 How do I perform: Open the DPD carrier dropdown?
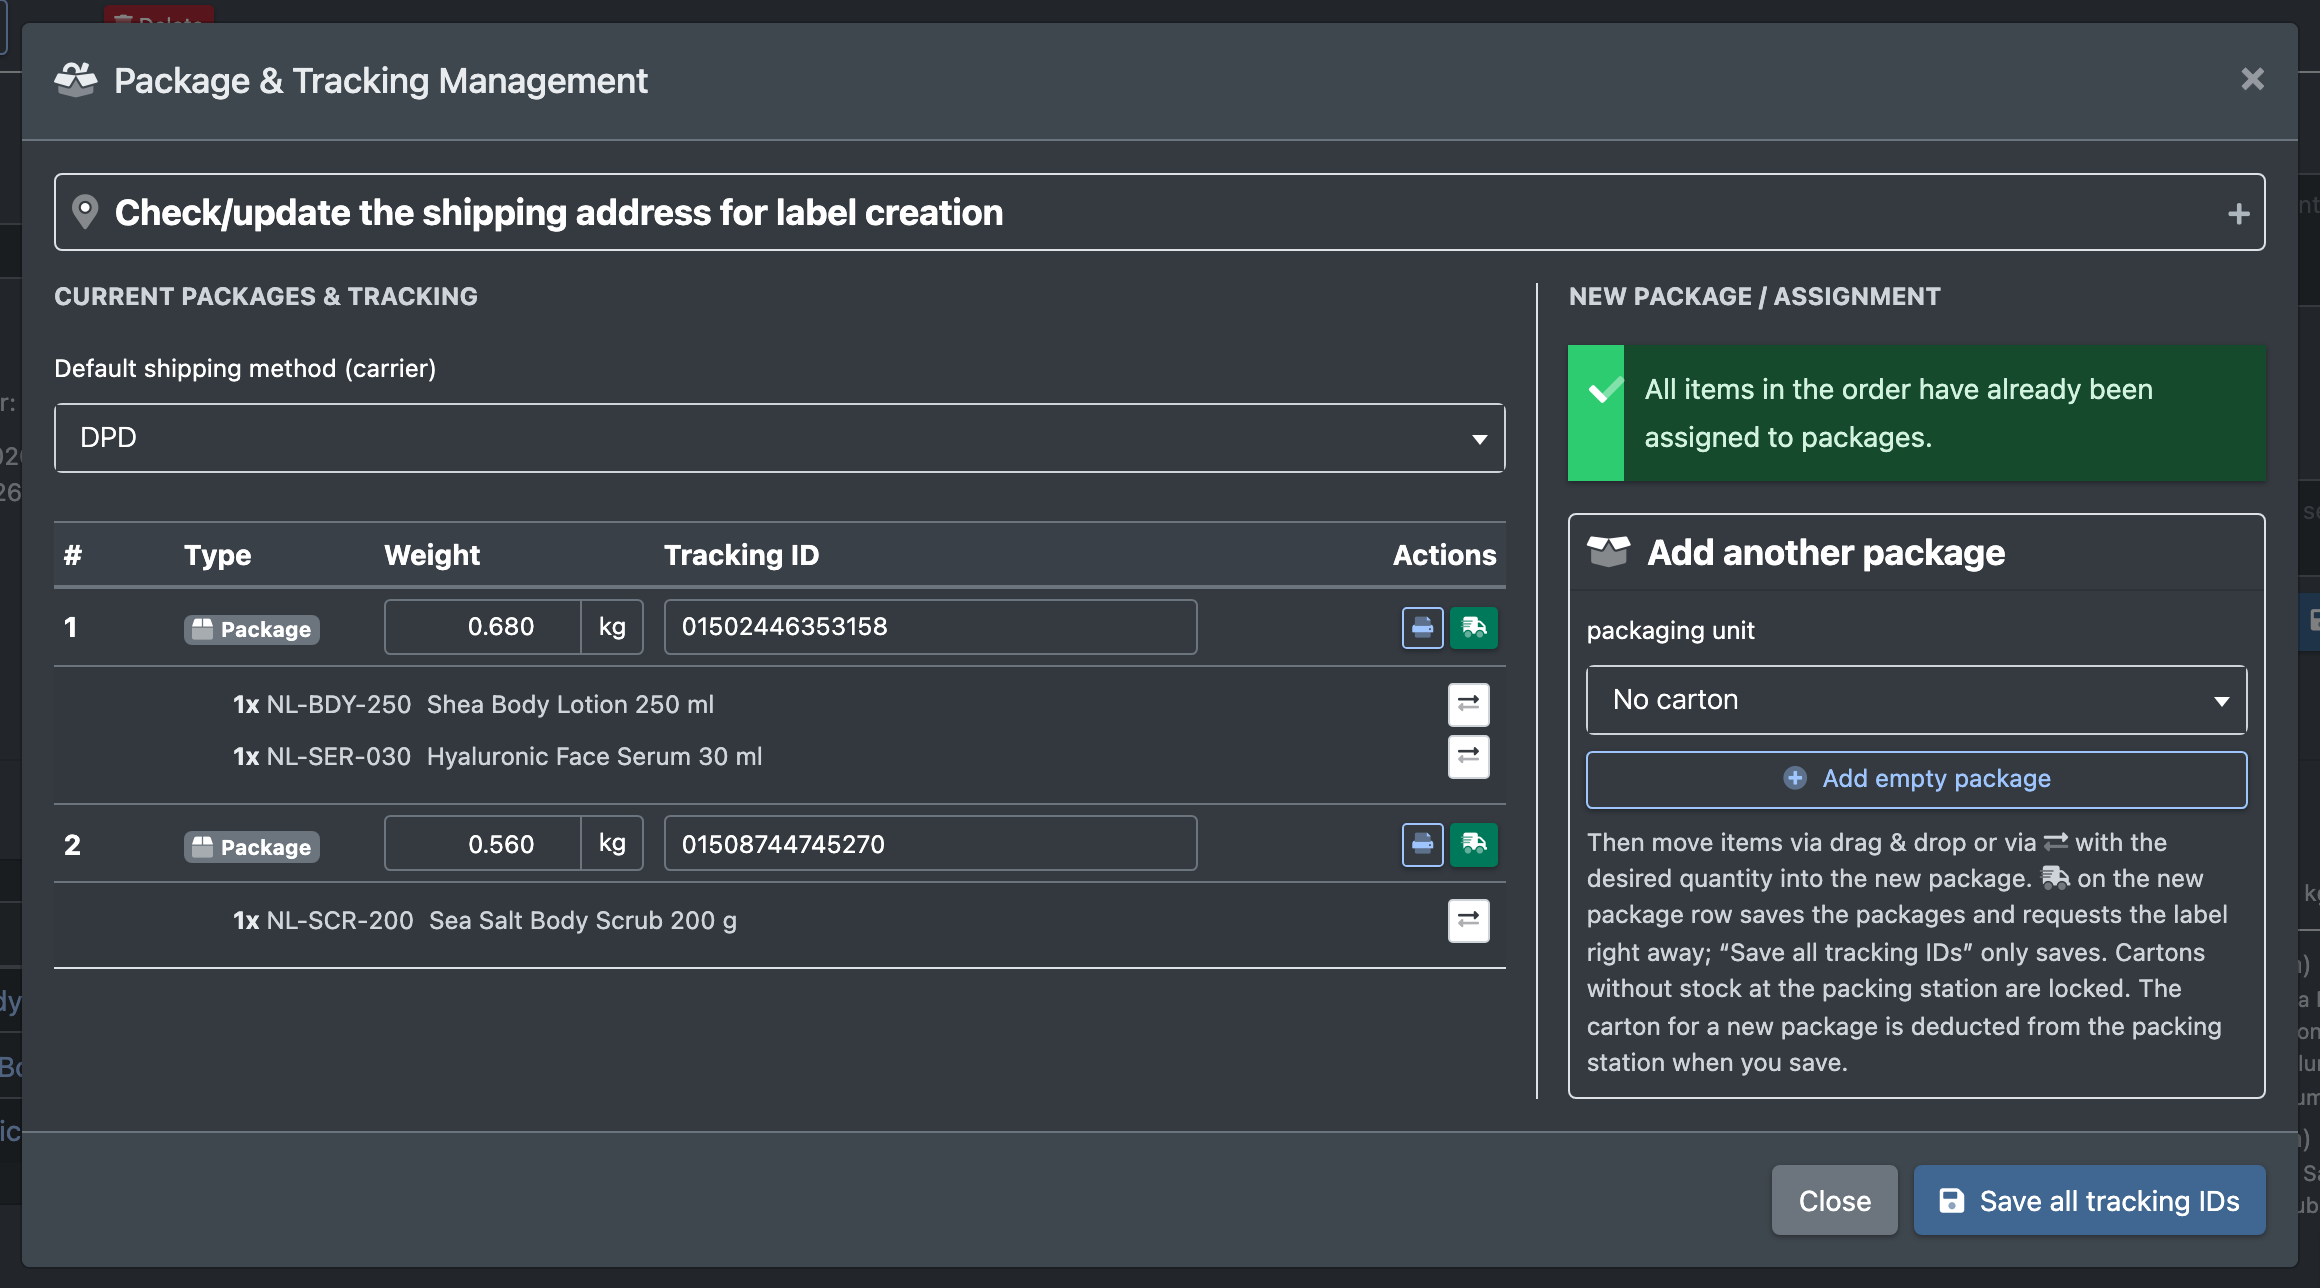click(780, 438)
